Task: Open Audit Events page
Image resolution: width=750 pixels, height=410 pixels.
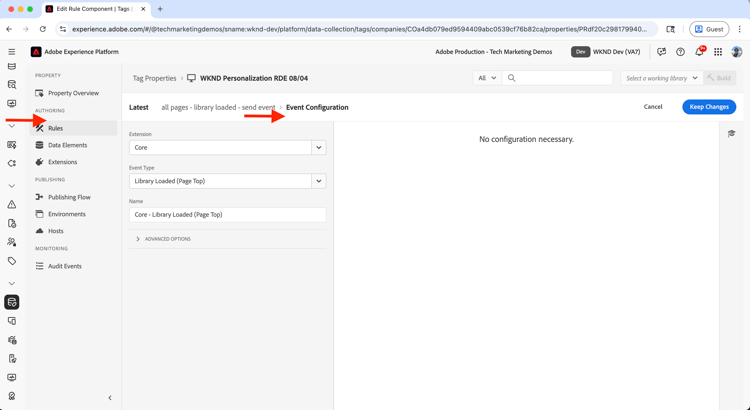Action: (x=65, y=266)
